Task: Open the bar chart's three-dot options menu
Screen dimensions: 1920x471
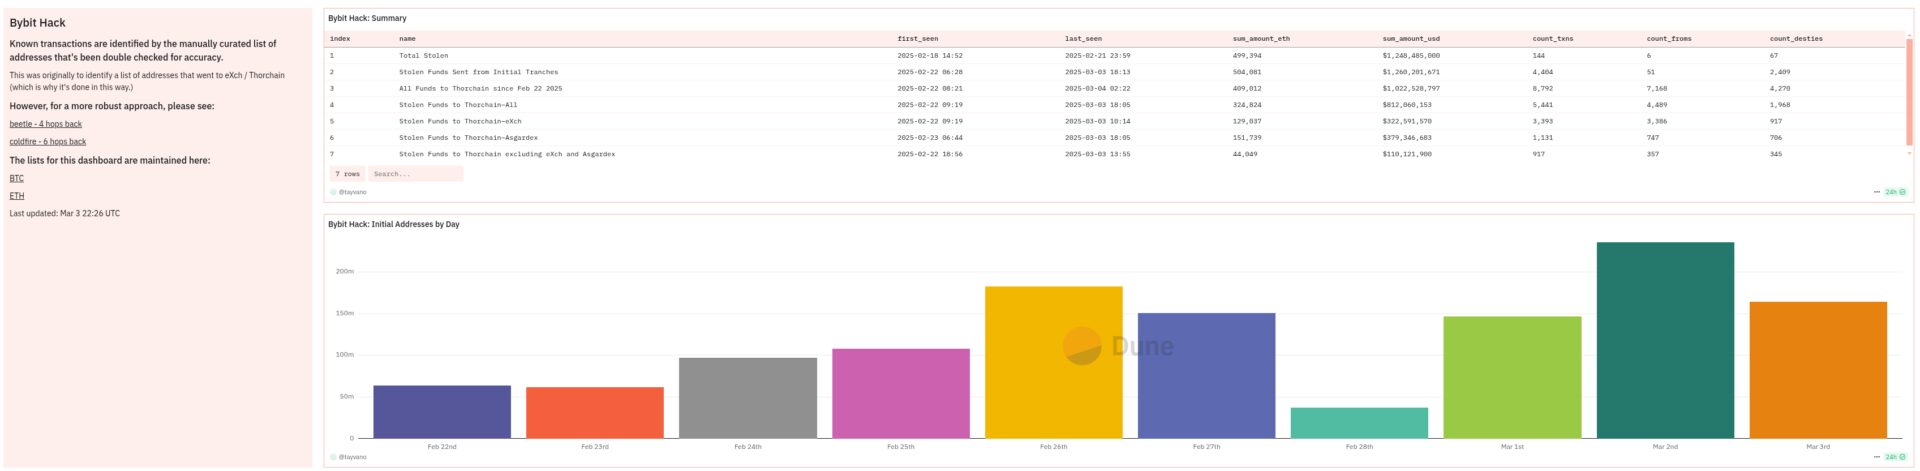Action: (1876, 457)
